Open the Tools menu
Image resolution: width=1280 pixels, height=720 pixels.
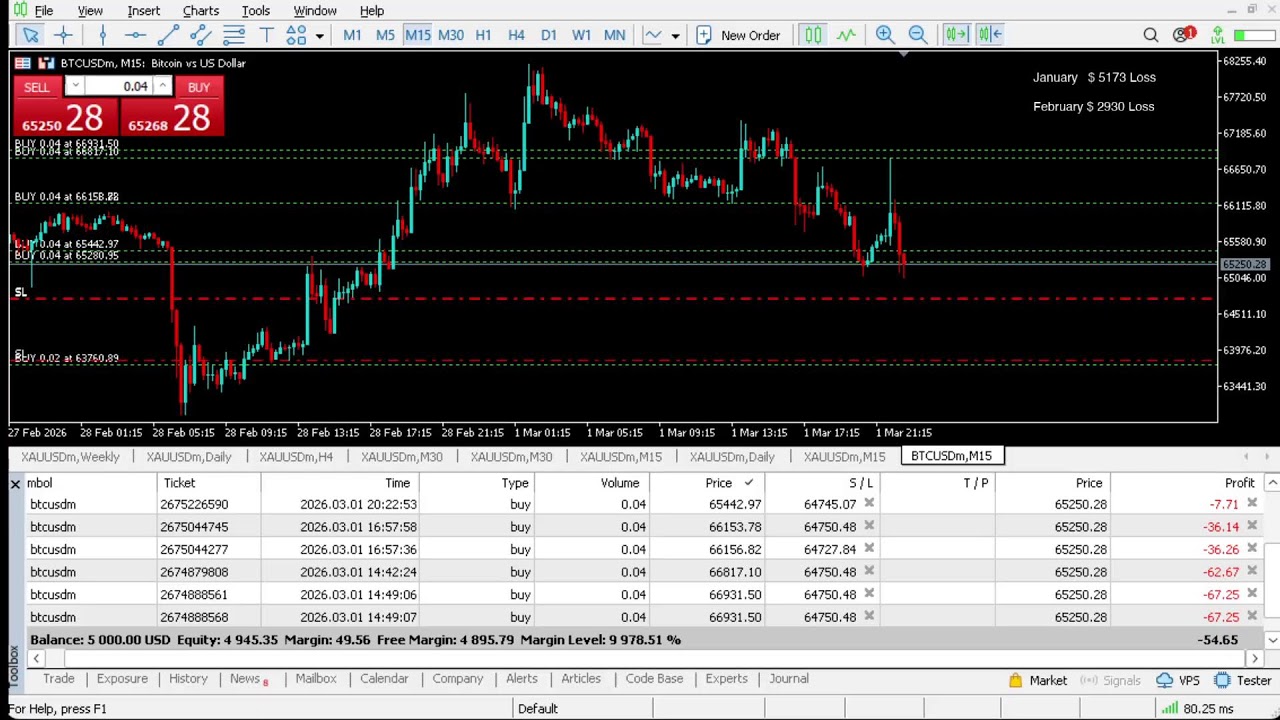click(256, 10)
